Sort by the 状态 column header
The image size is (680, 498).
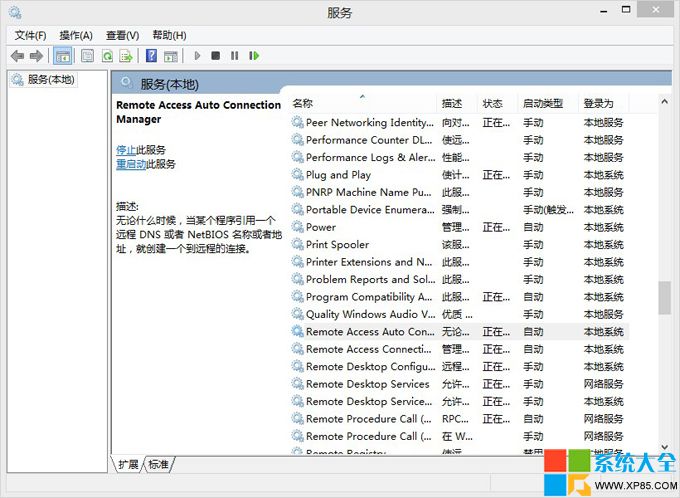(497, 103)
